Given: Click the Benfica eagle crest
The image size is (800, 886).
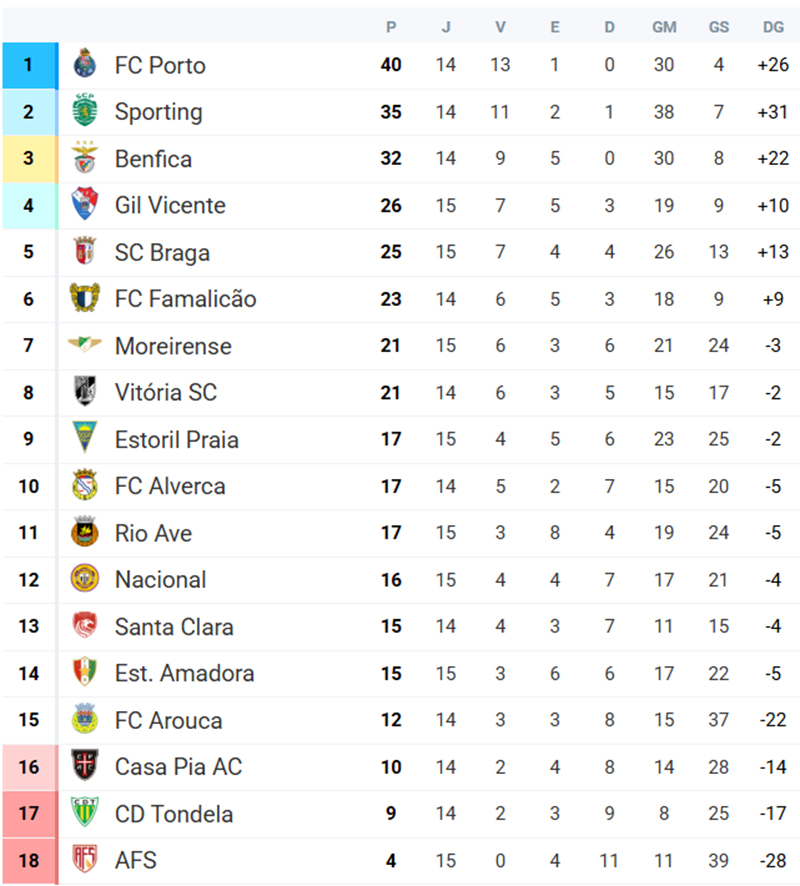Looking at the screenshot, I should tap(84, 158).
